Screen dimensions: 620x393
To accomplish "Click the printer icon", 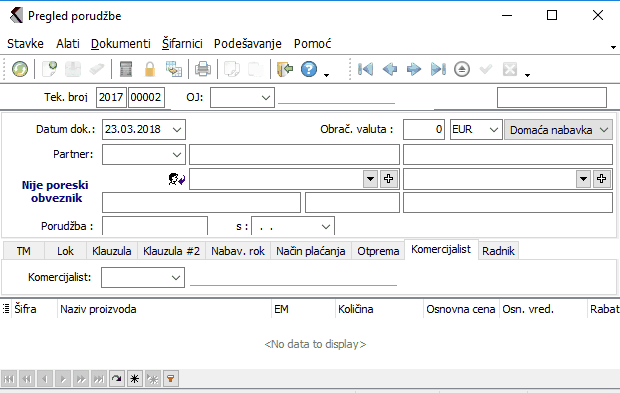I will (x=203, y=69).
